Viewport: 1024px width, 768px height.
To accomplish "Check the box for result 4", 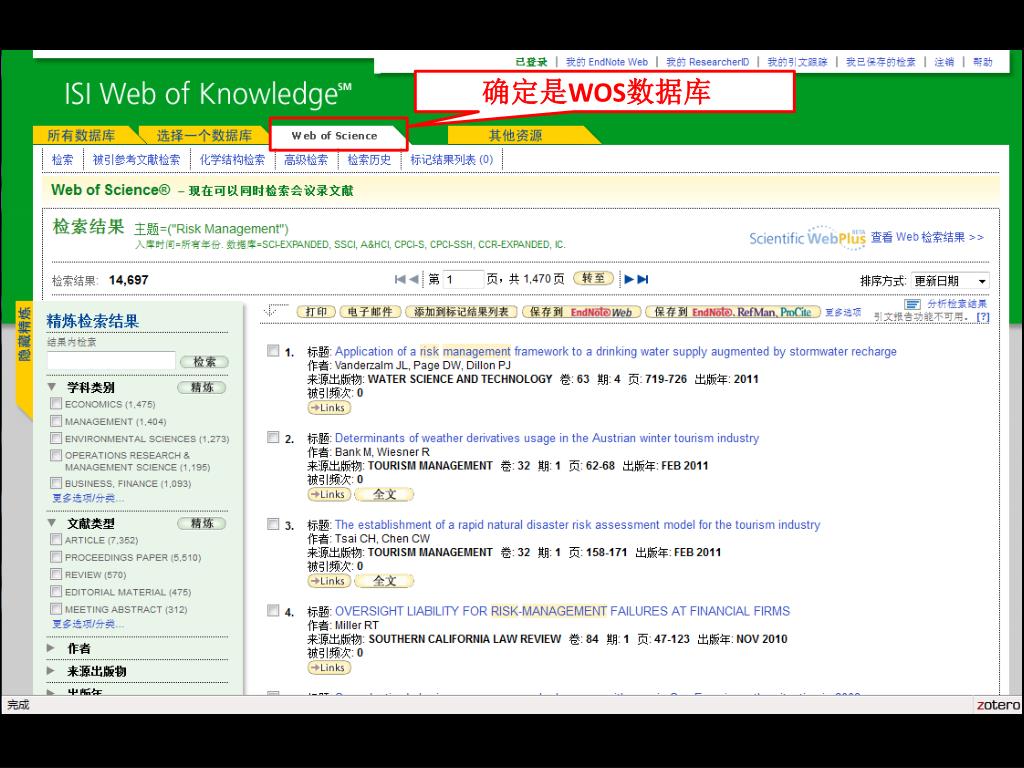I will click(x=273, y=611).
